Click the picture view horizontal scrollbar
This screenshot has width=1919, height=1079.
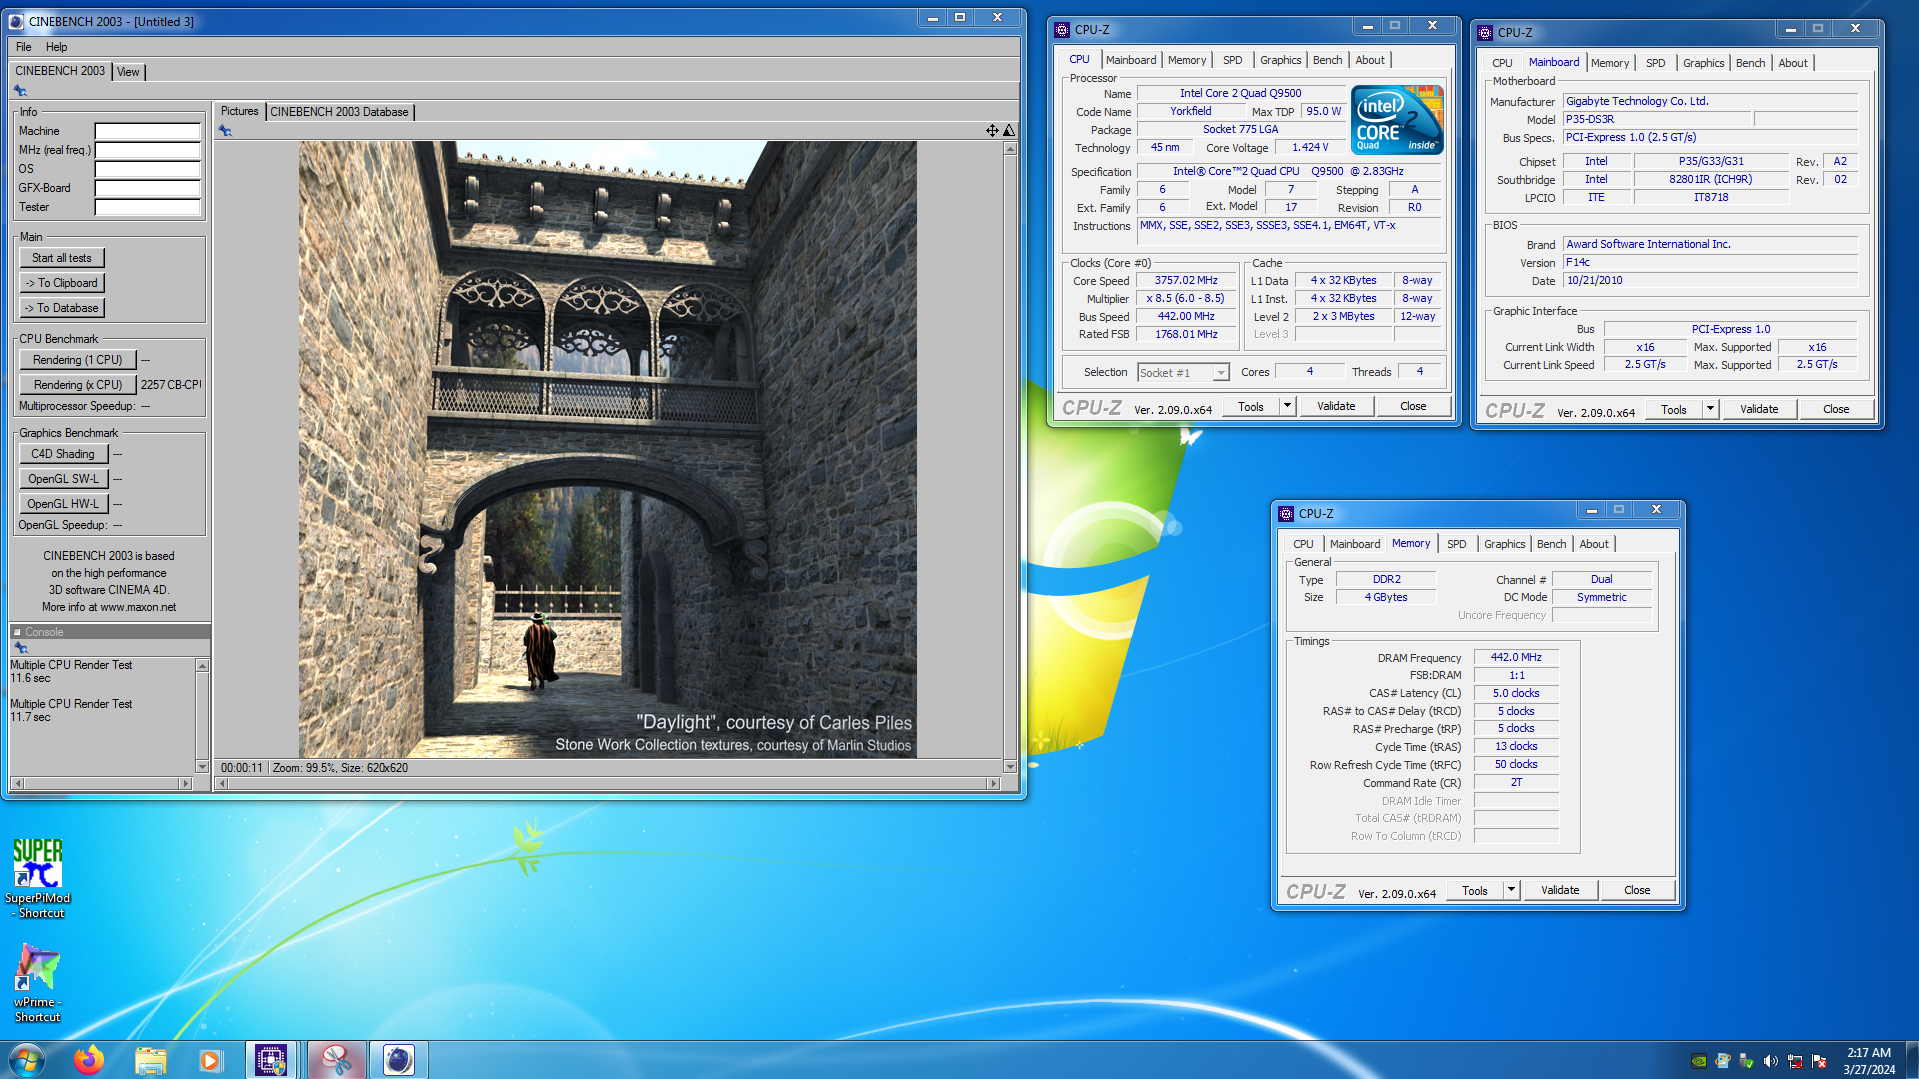click(608, 783)
